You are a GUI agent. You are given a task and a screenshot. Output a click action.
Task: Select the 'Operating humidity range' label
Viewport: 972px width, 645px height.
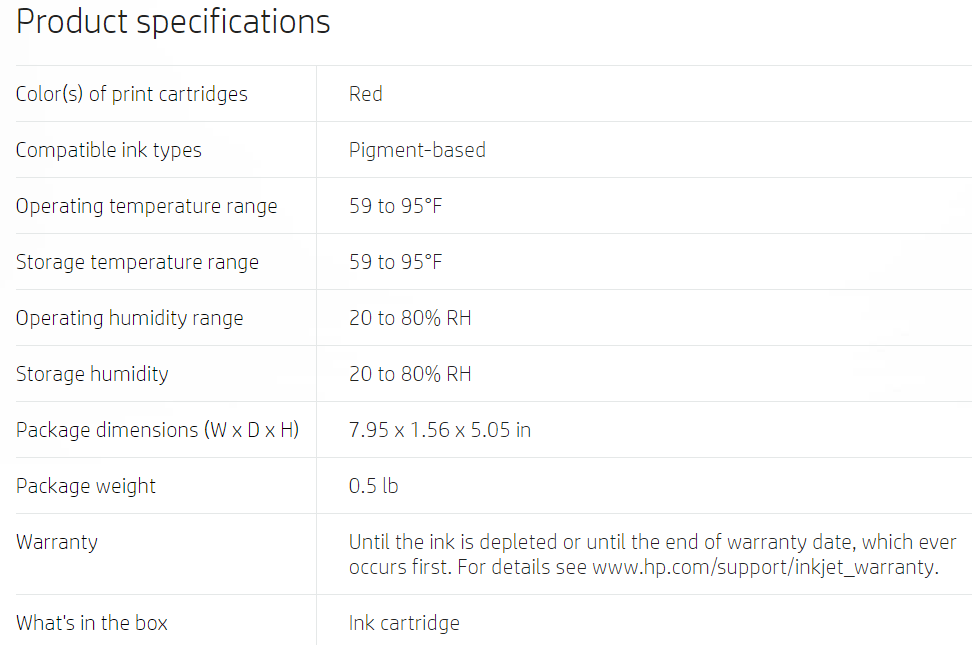pyautogui.click(x=130, y=318)
